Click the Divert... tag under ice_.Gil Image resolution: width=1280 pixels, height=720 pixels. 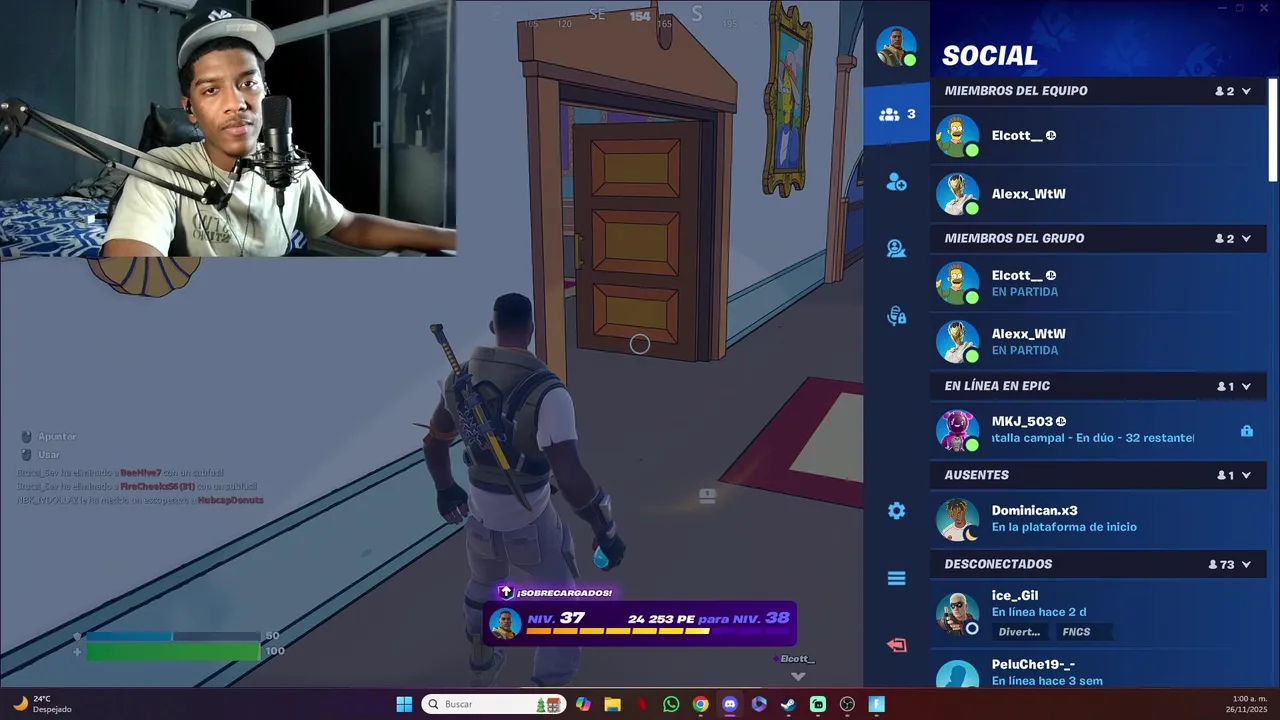point(1019,632)
